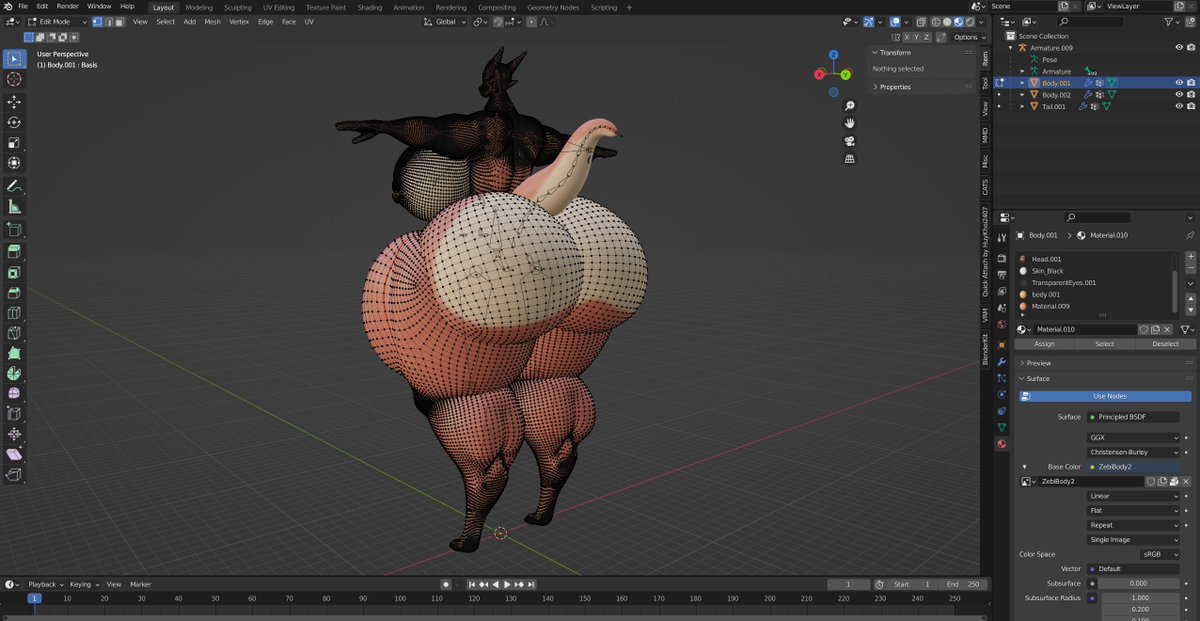Click the pan hand viewport gizmo
Image resolution: width=1200 pixels, height=621 pixels.
849,123
